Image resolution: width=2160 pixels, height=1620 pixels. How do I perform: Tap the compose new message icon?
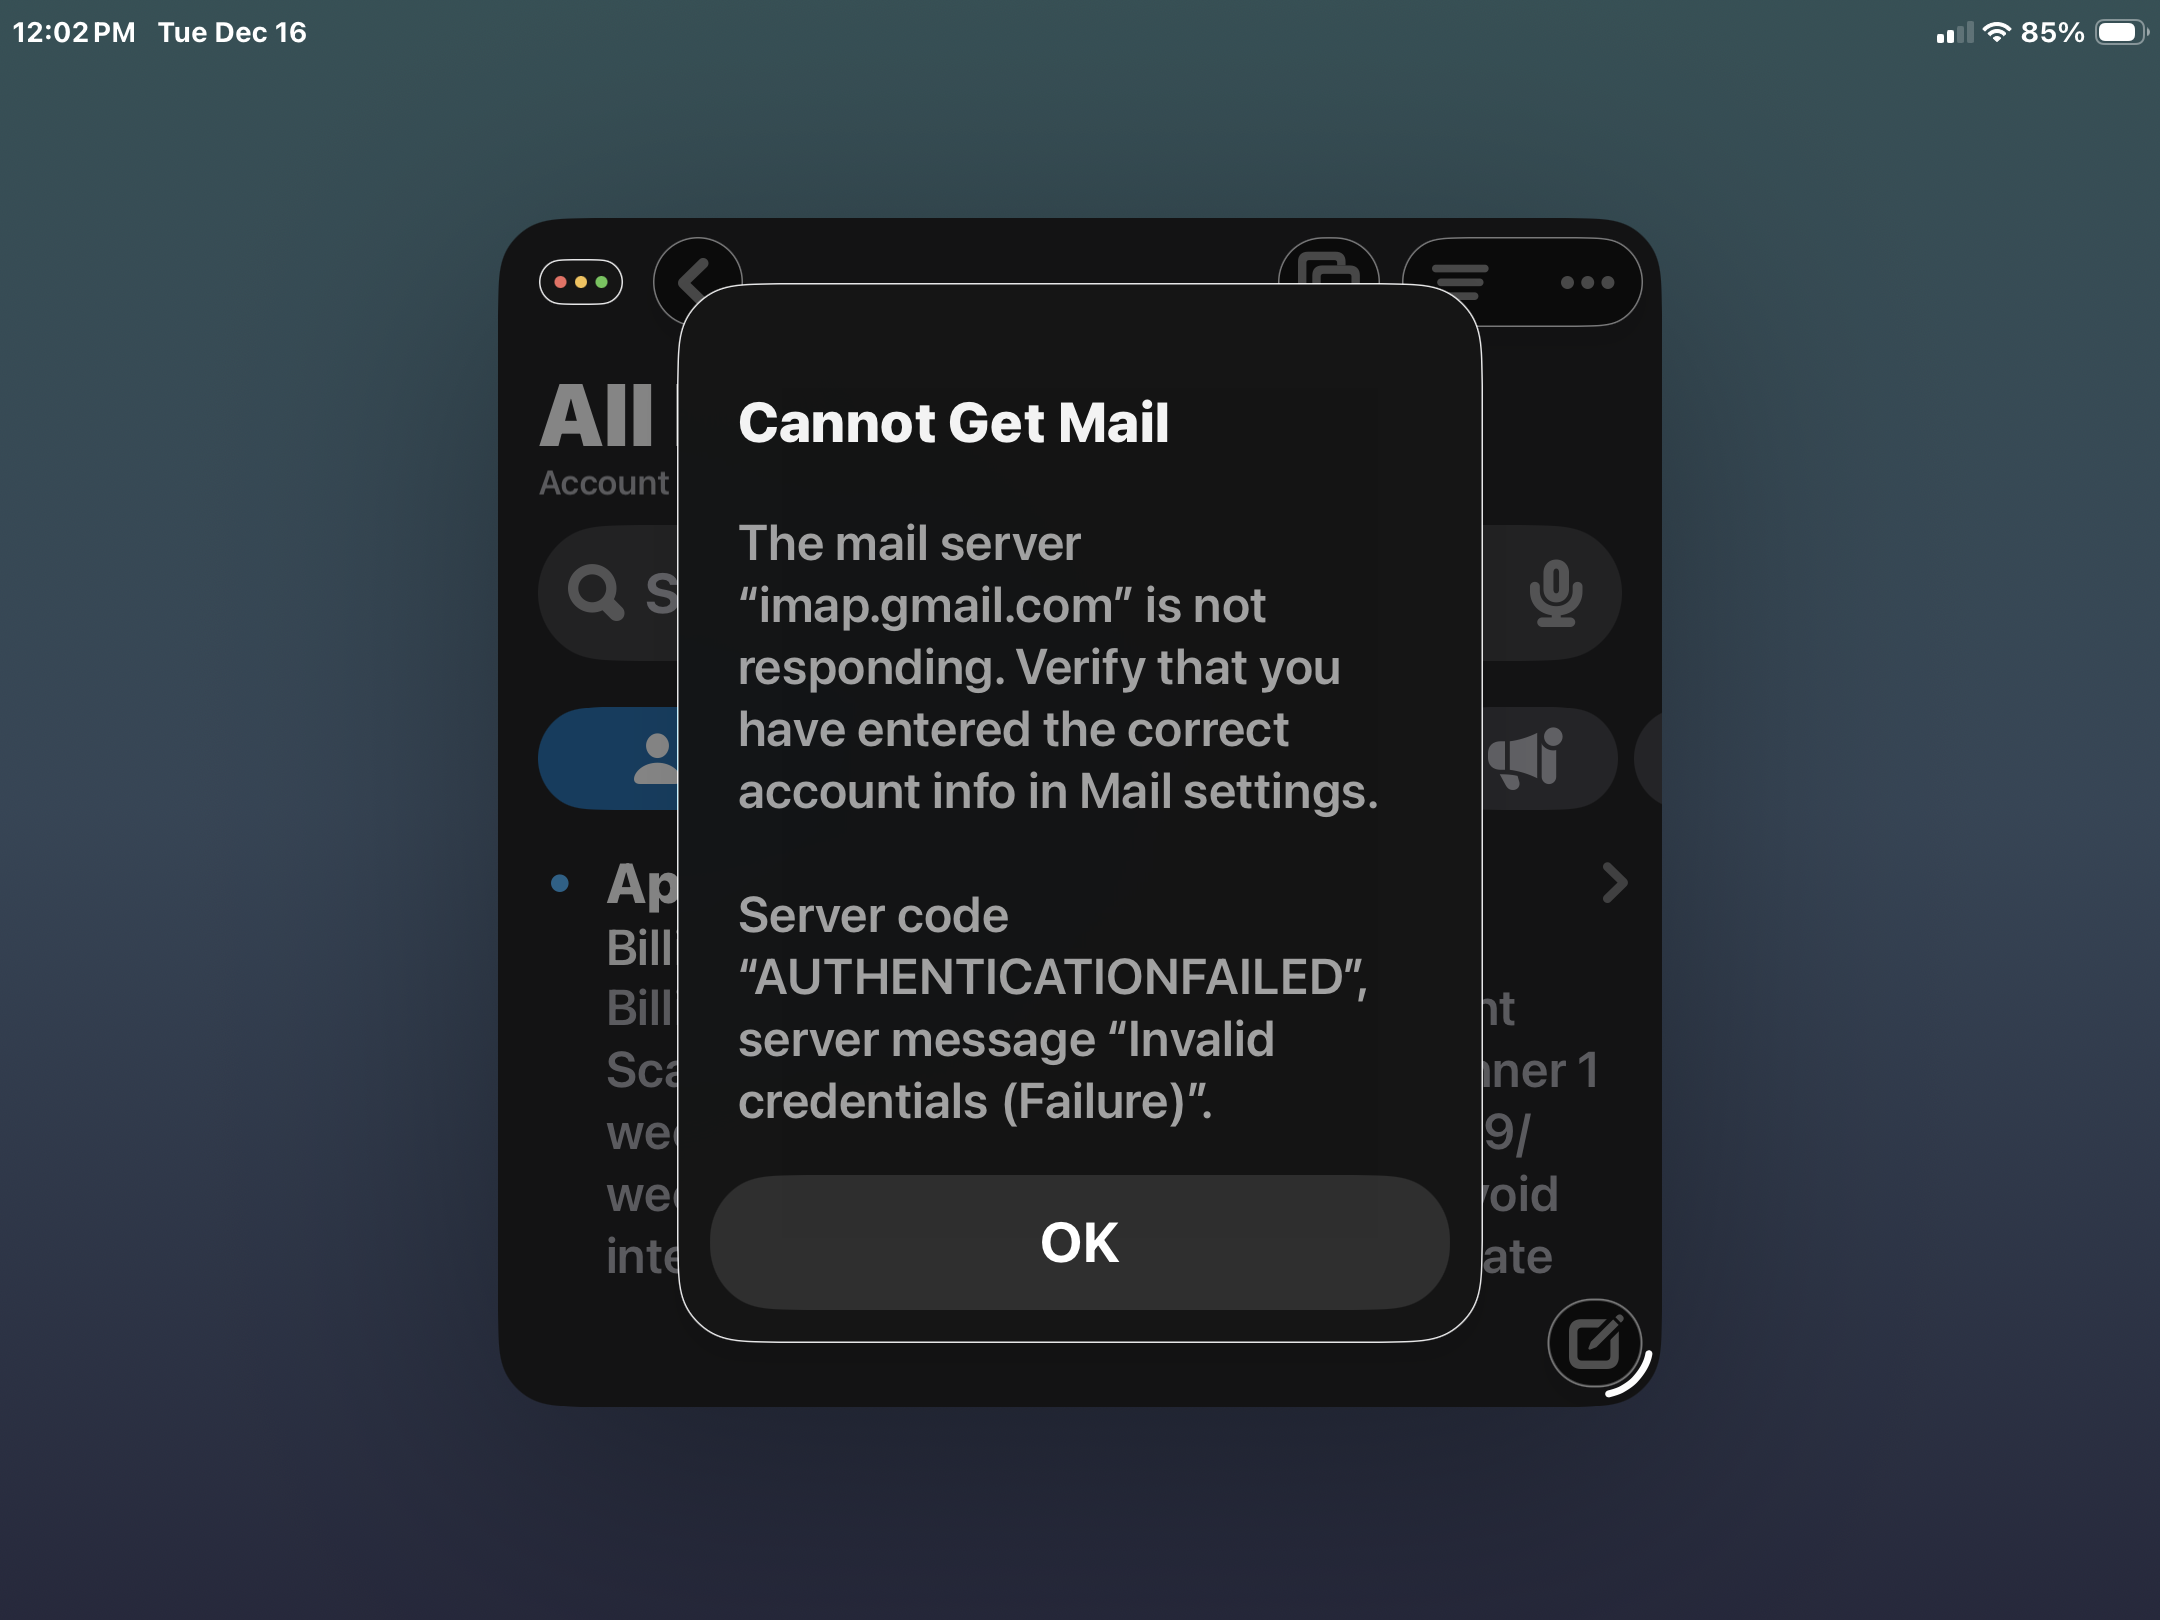click(x=1594, y=1343)
